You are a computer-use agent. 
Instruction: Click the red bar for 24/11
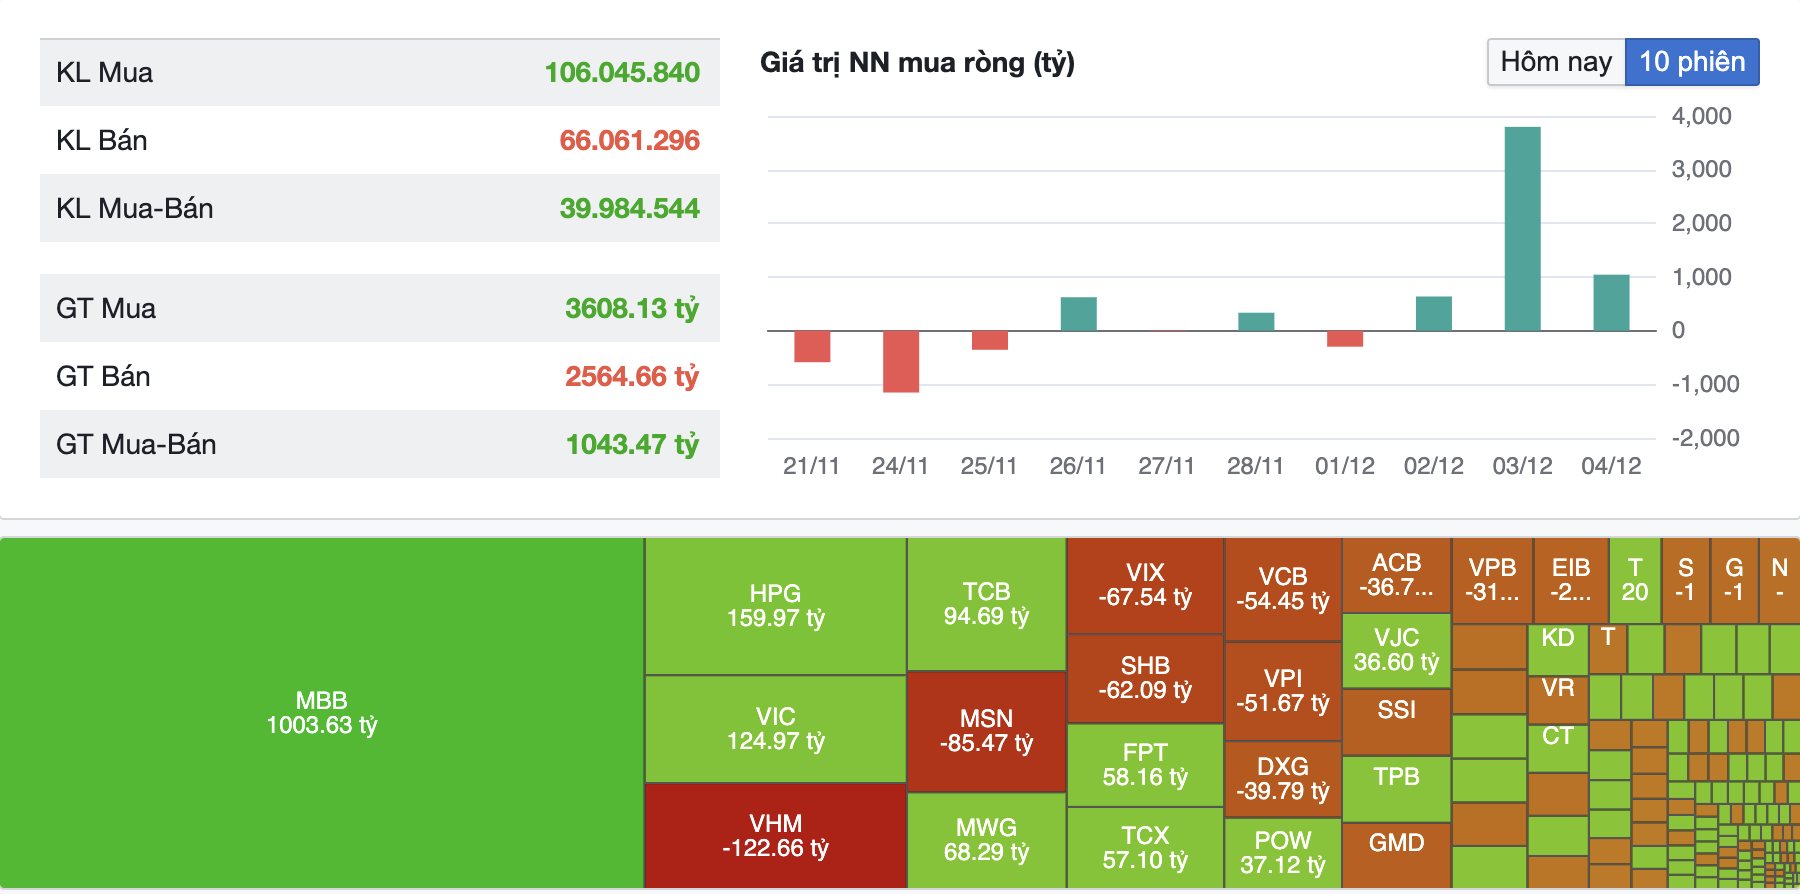pyautogui.click(x=900, y=361)
